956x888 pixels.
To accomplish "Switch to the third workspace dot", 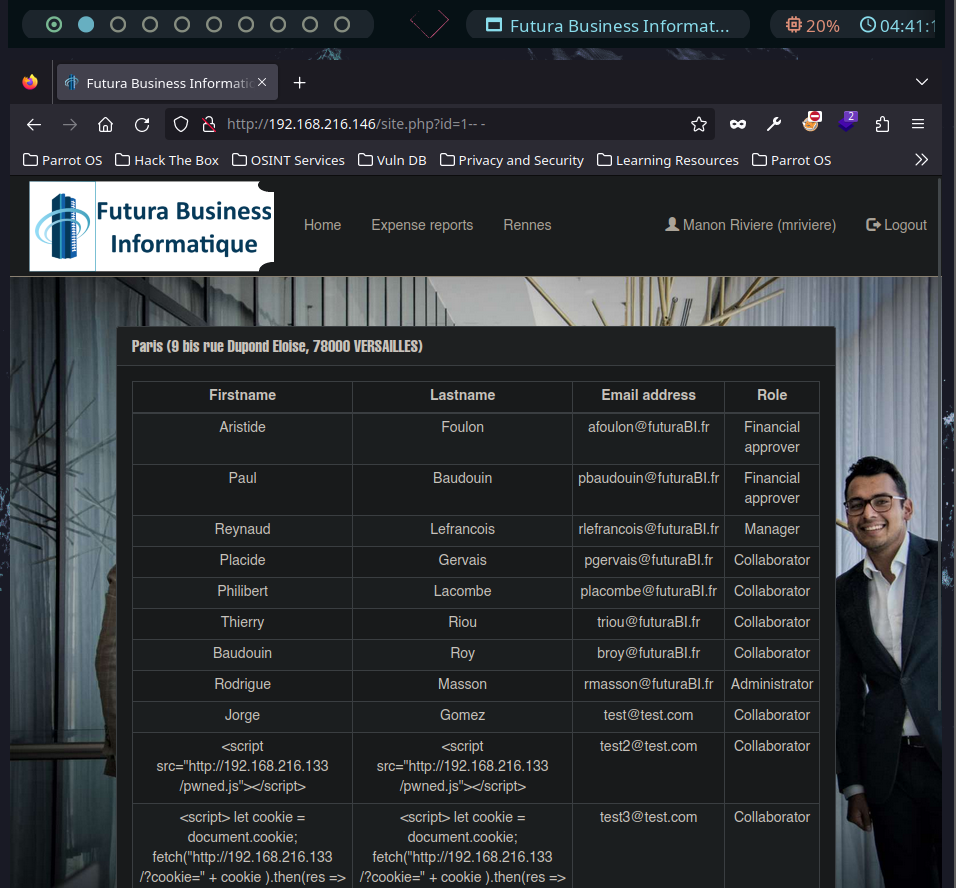I will pyautogui.click(x=118, y=24).
